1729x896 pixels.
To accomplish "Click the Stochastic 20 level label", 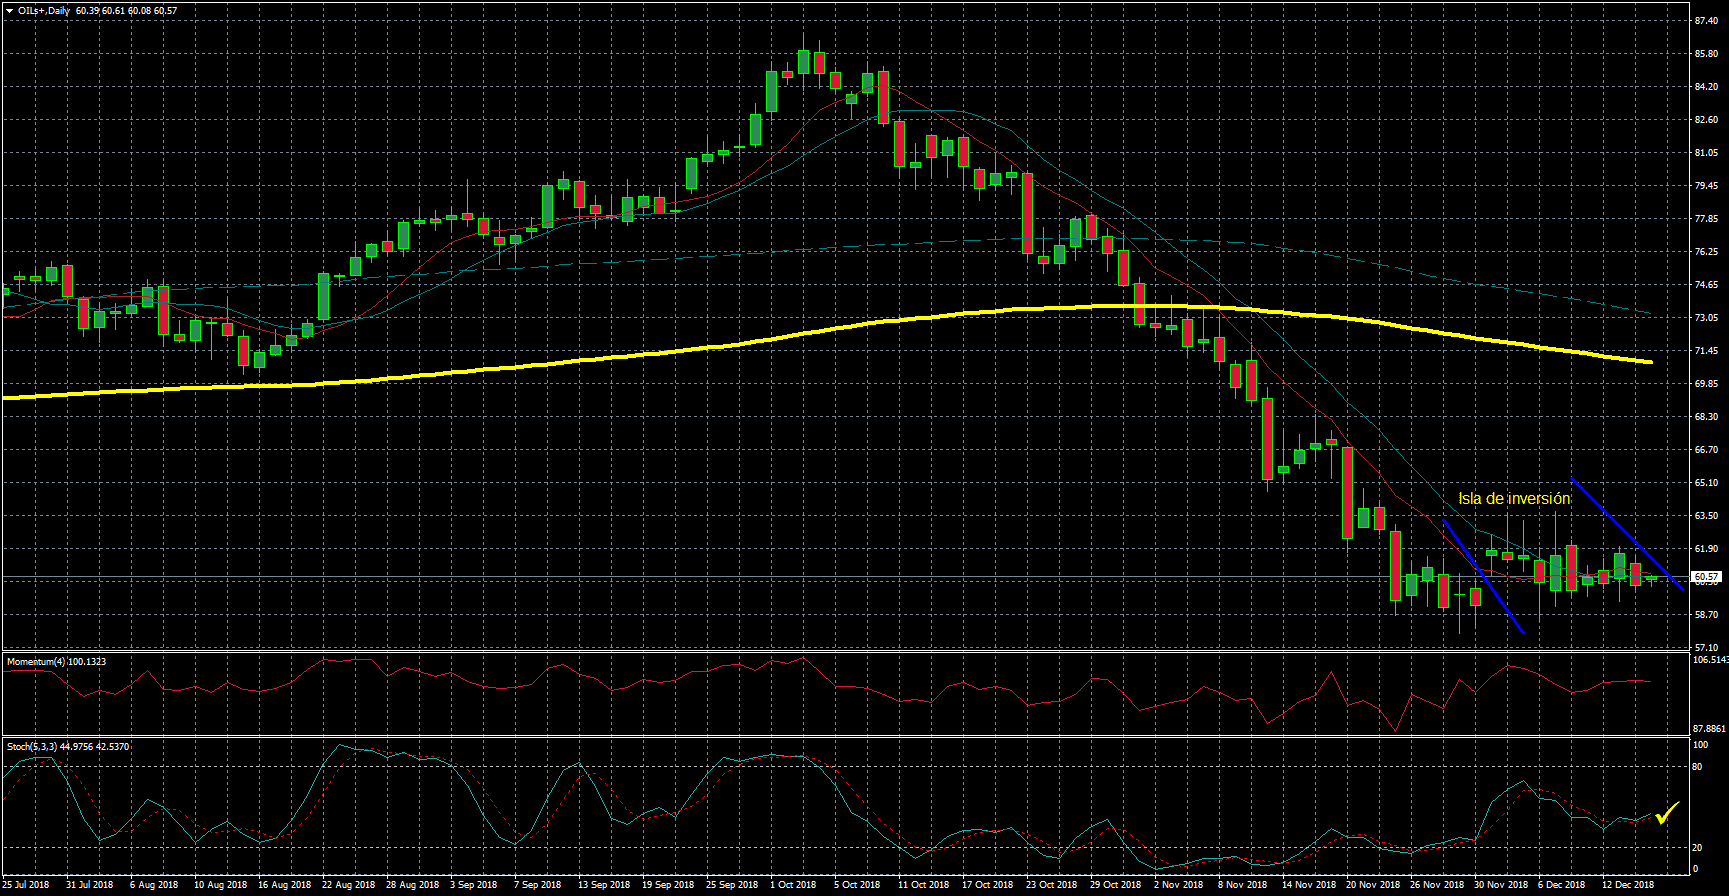I will pos(1697,848).
